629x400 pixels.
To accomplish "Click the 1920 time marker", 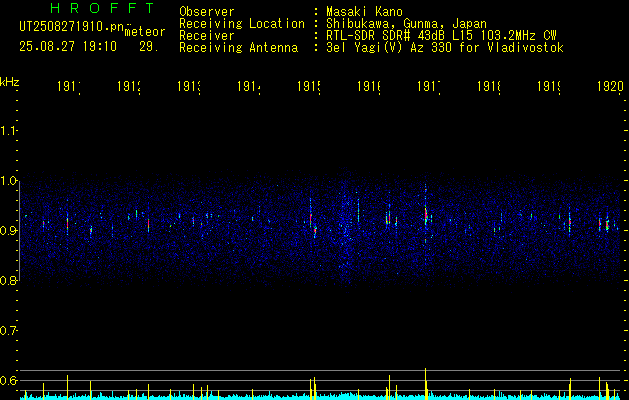I will pyautogui.click(x=611, y=86).
